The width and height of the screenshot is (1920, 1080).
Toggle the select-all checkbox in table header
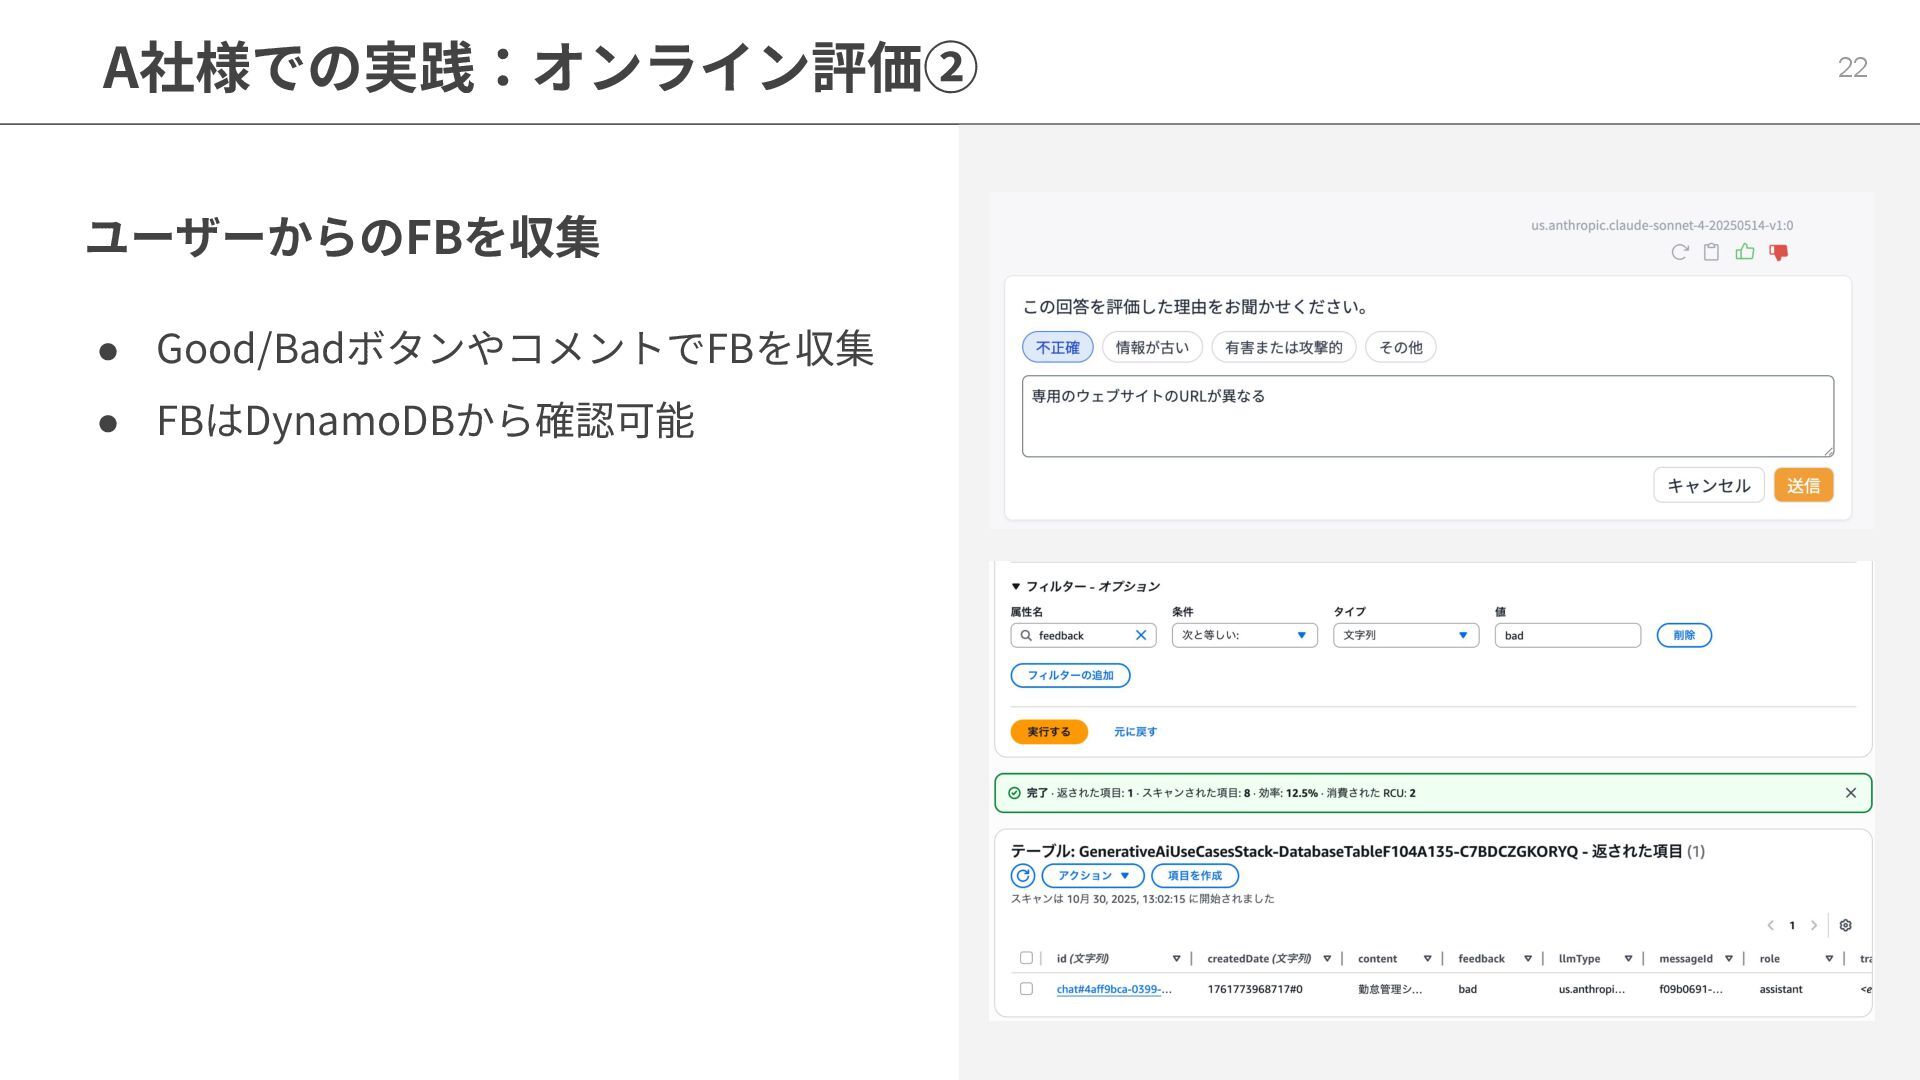(1026, 958)
